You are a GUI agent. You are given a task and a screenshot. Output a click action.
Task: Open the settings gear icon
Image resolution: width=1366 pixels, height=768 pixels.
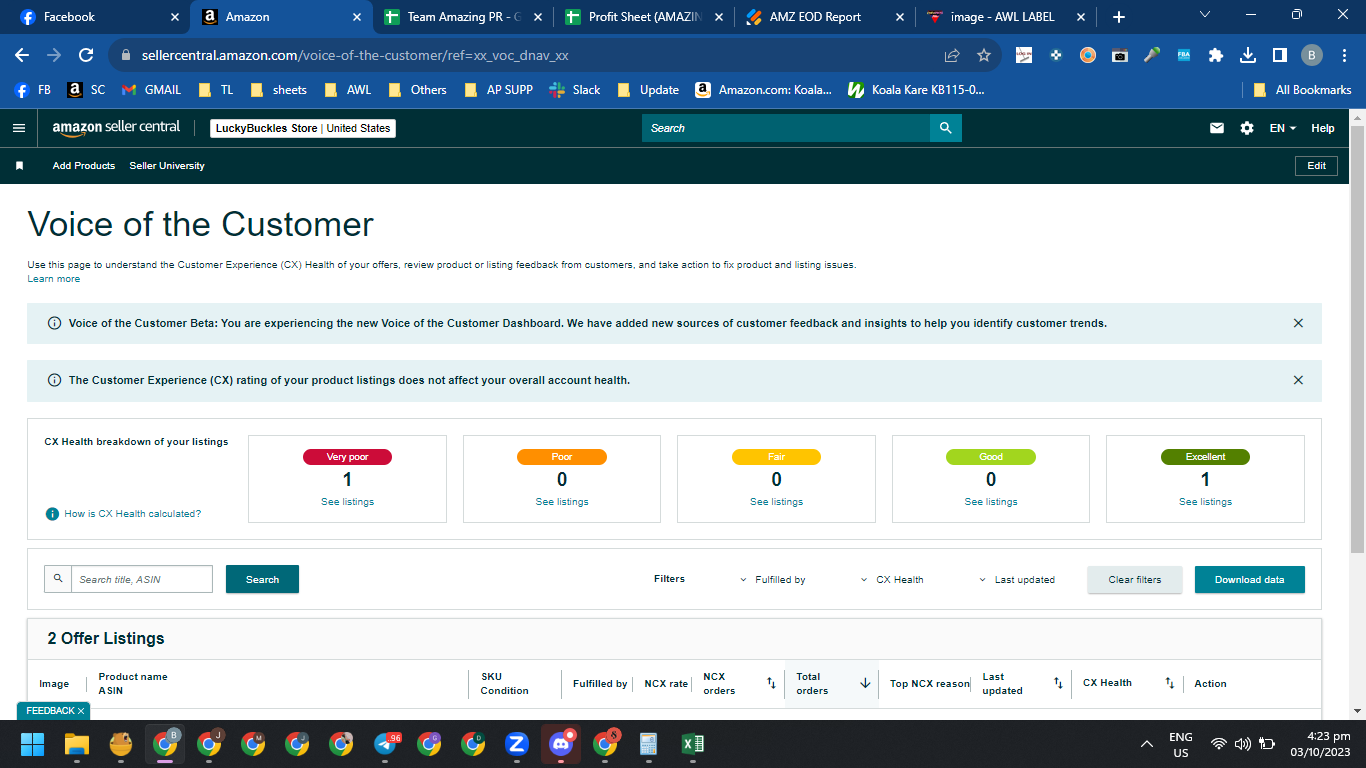[1246, 128]
